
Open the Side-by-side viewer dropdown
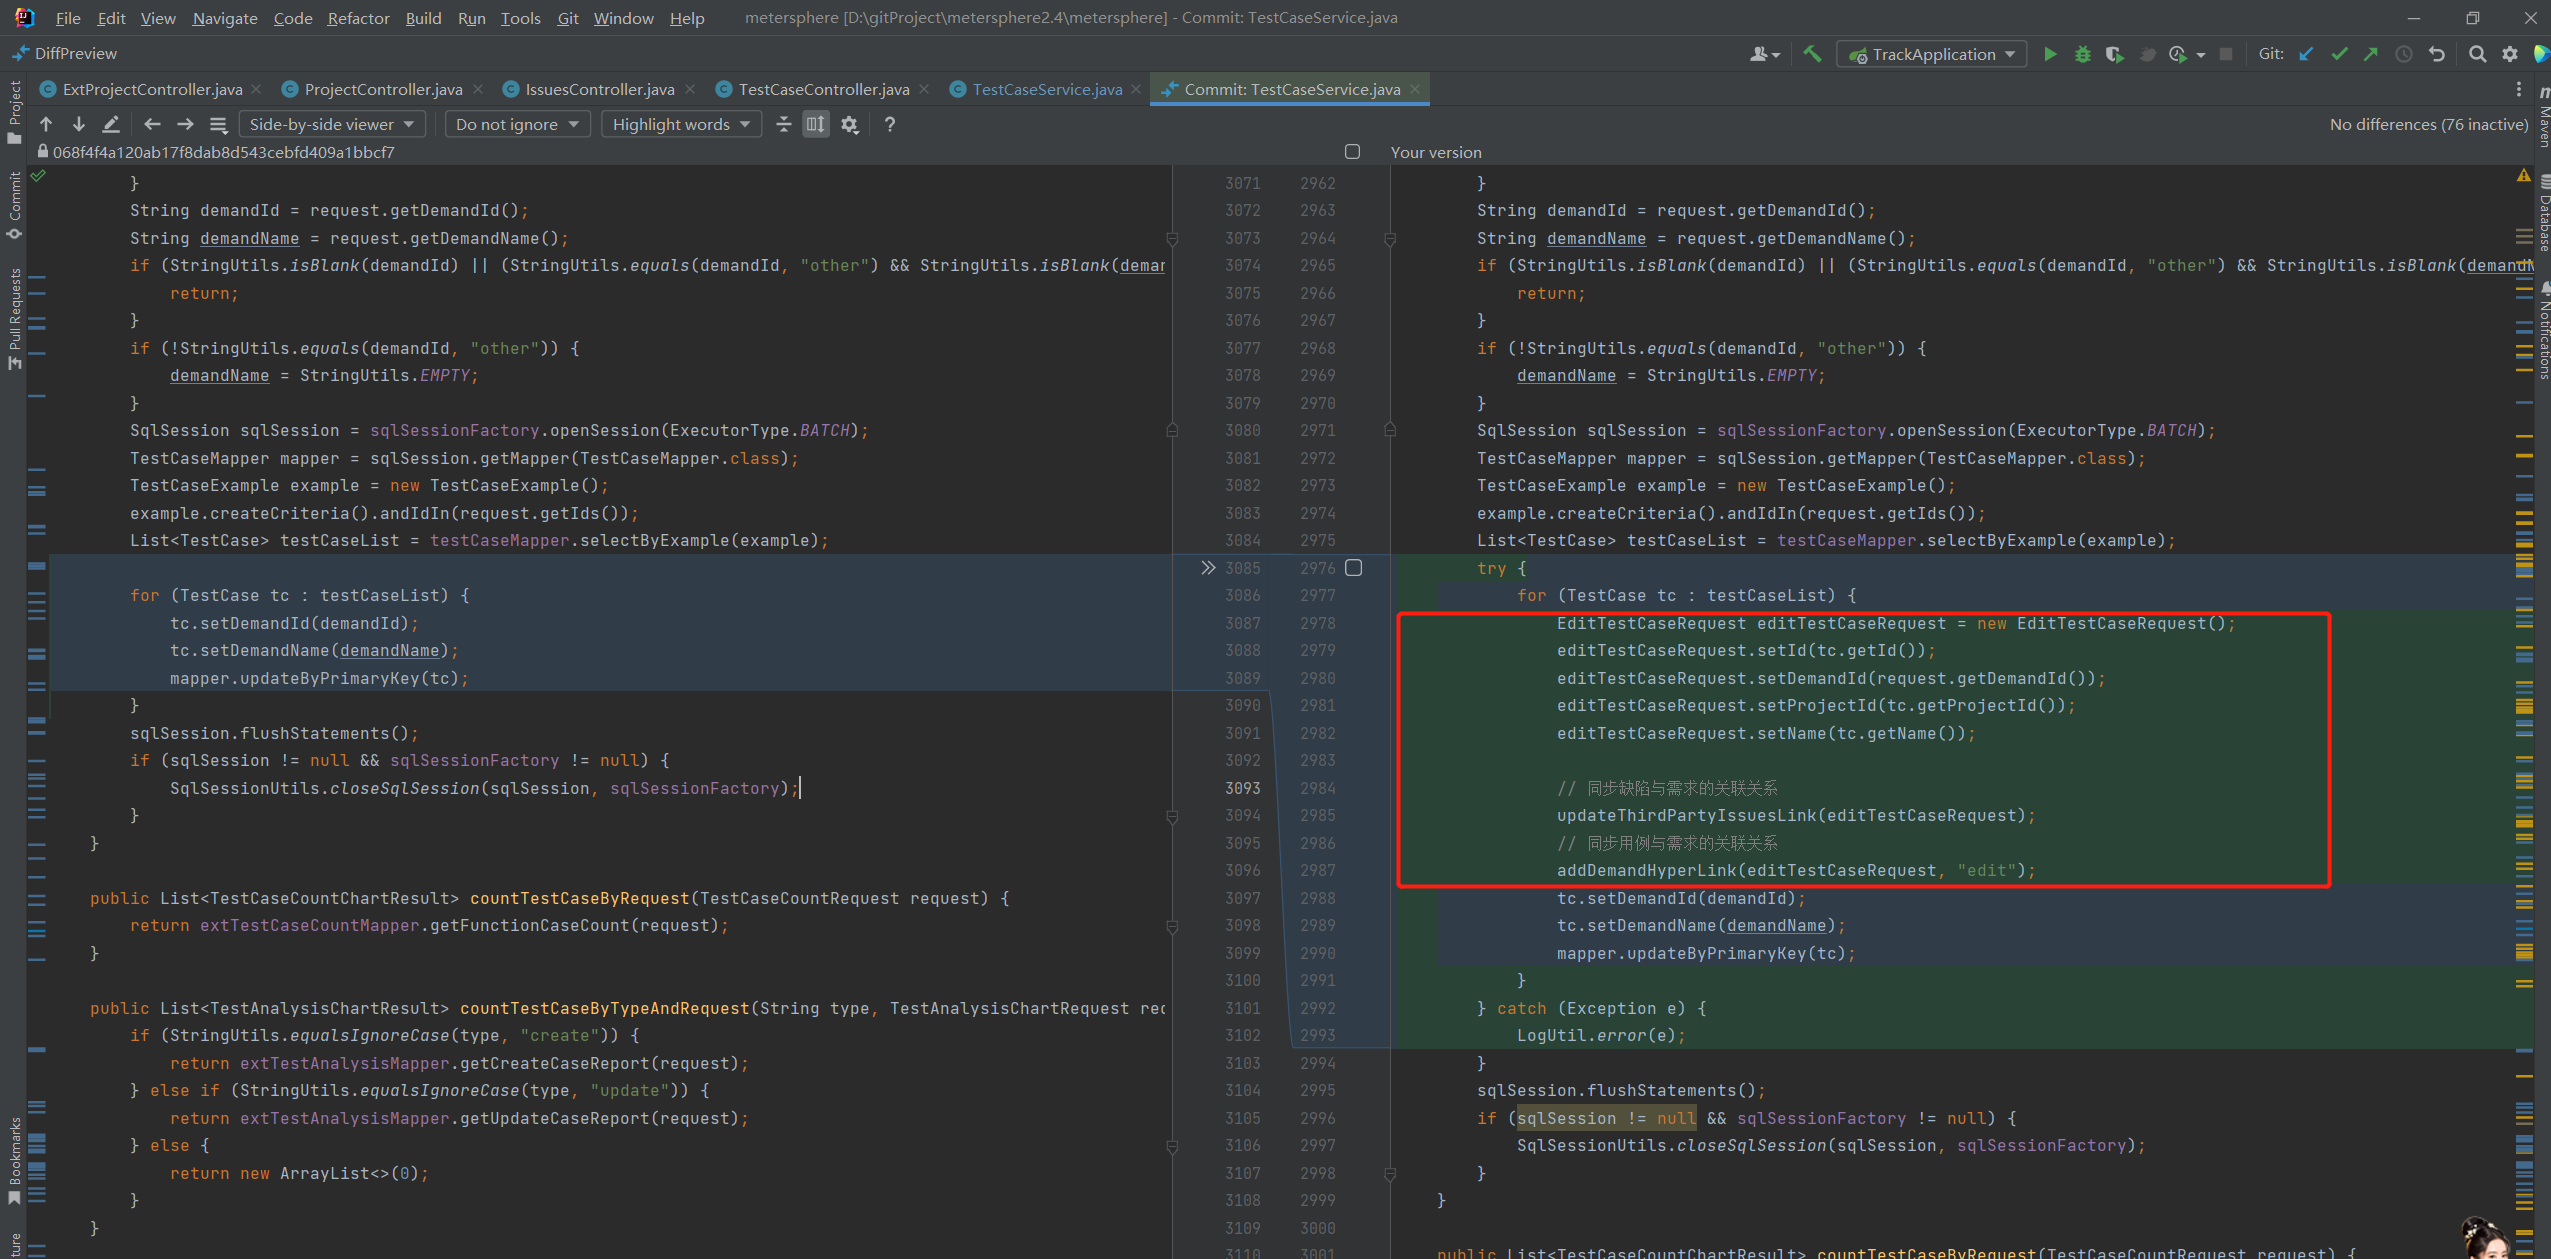point(332,124)
